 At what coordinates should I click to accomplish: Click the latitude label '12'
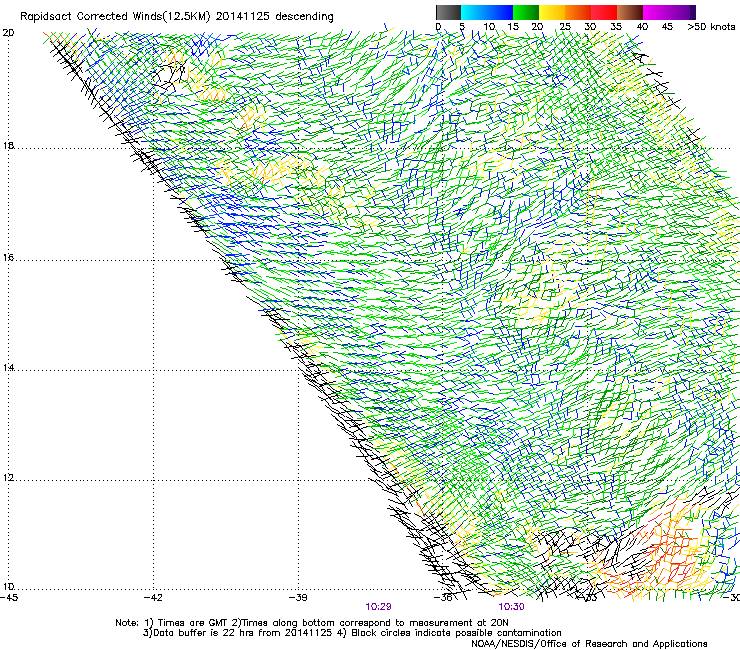pos(8,478)
